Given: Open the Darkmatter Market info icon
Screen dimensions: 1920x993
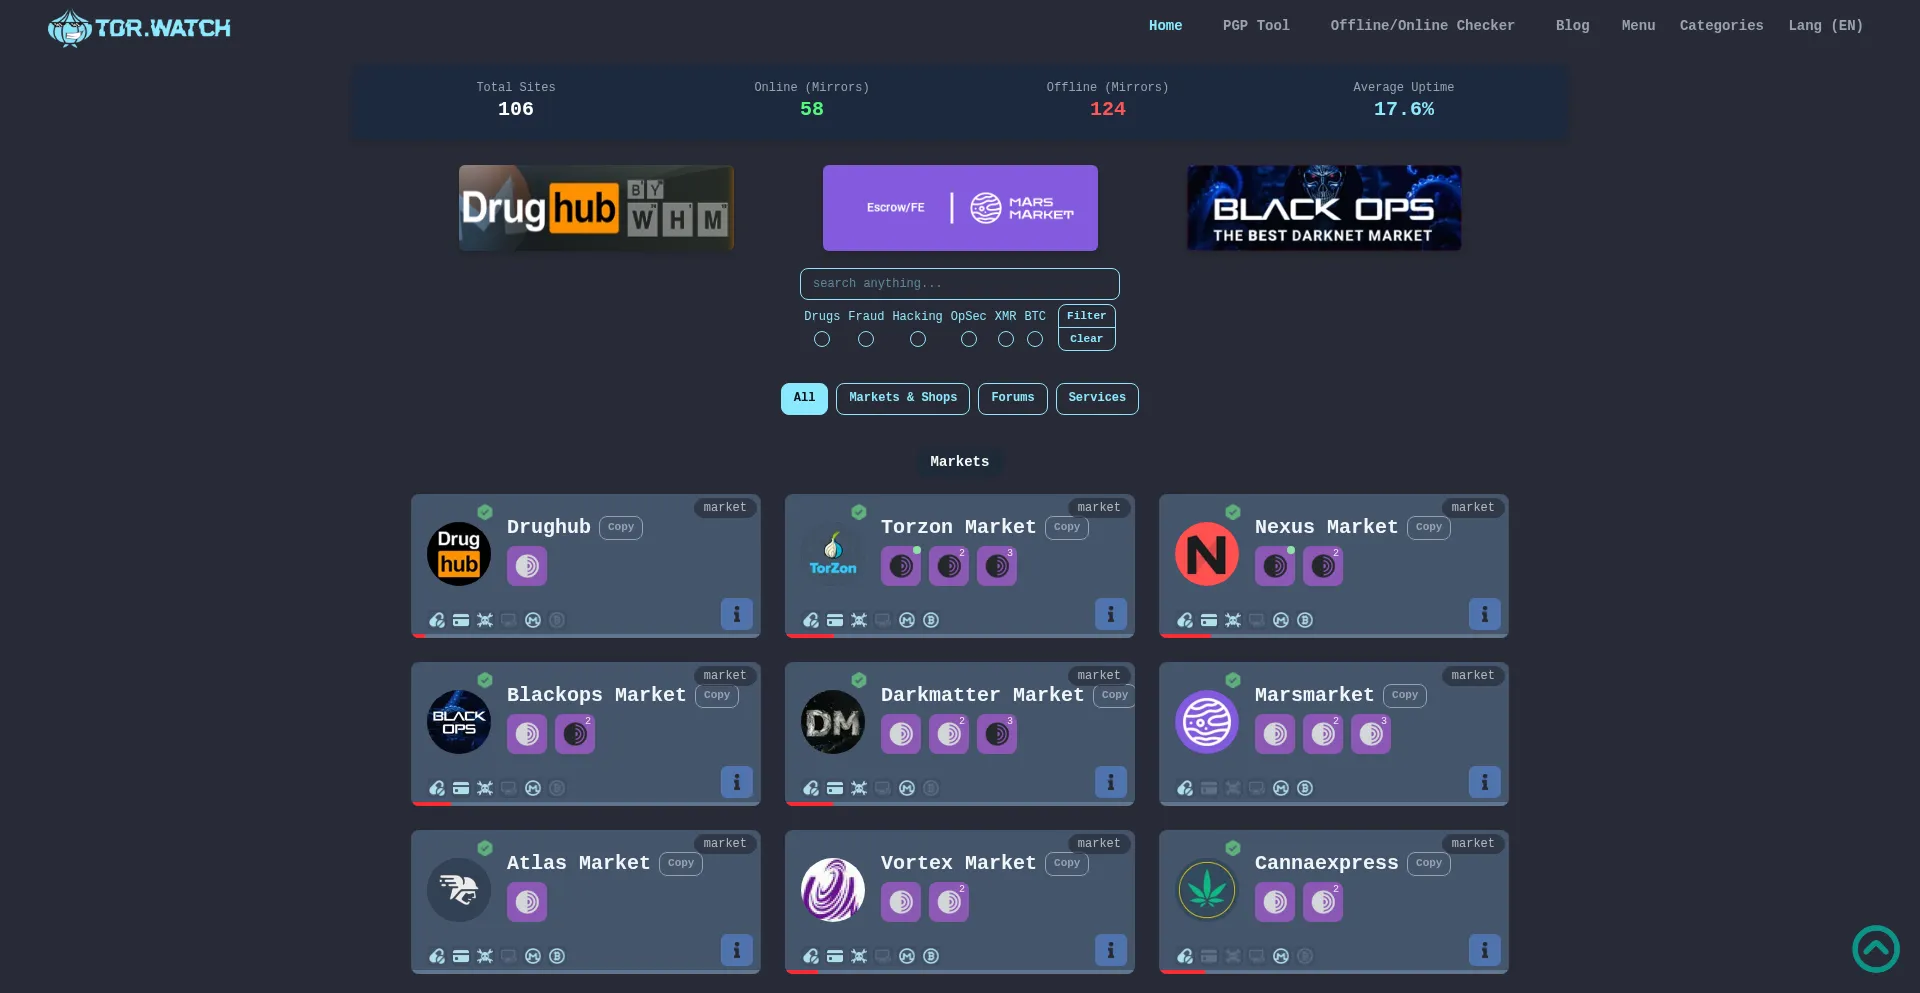Looking at the screenshot, I should 1110,782.
